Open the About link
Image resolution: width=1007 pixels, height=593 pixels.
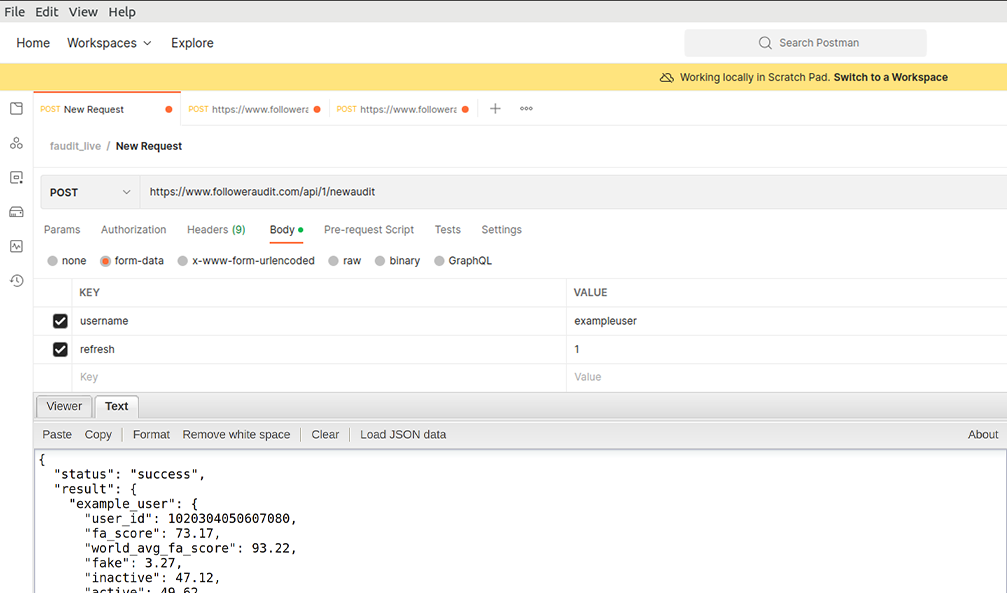(x=983, y=435)
